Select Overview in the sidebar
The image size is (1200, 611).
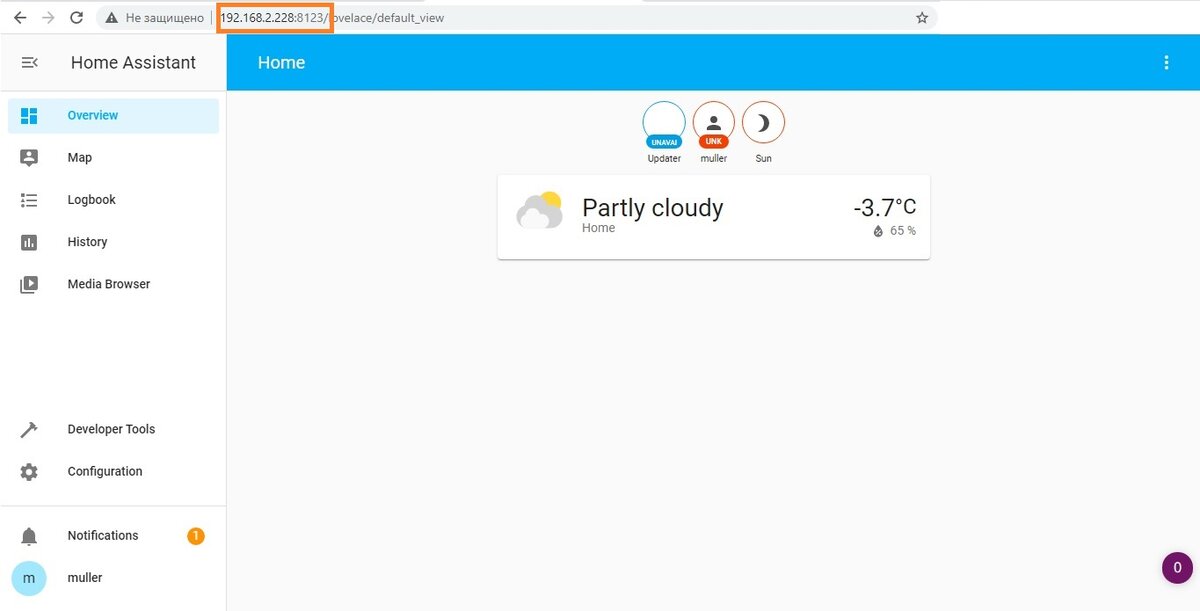point(113,116)
